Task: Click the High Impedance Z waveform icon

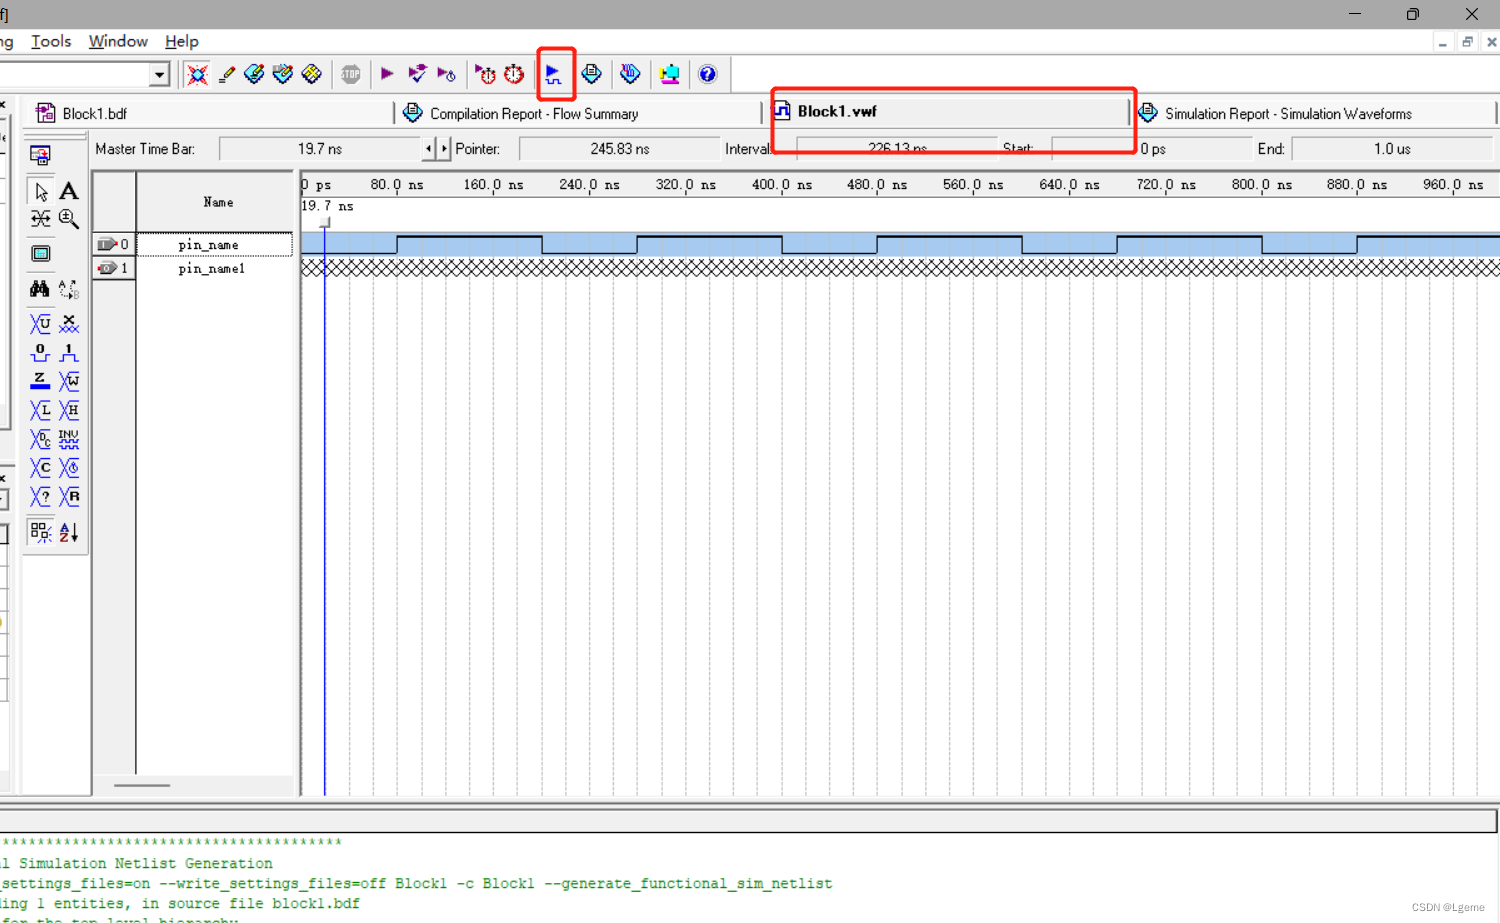Action: click(x=40, y=381)
